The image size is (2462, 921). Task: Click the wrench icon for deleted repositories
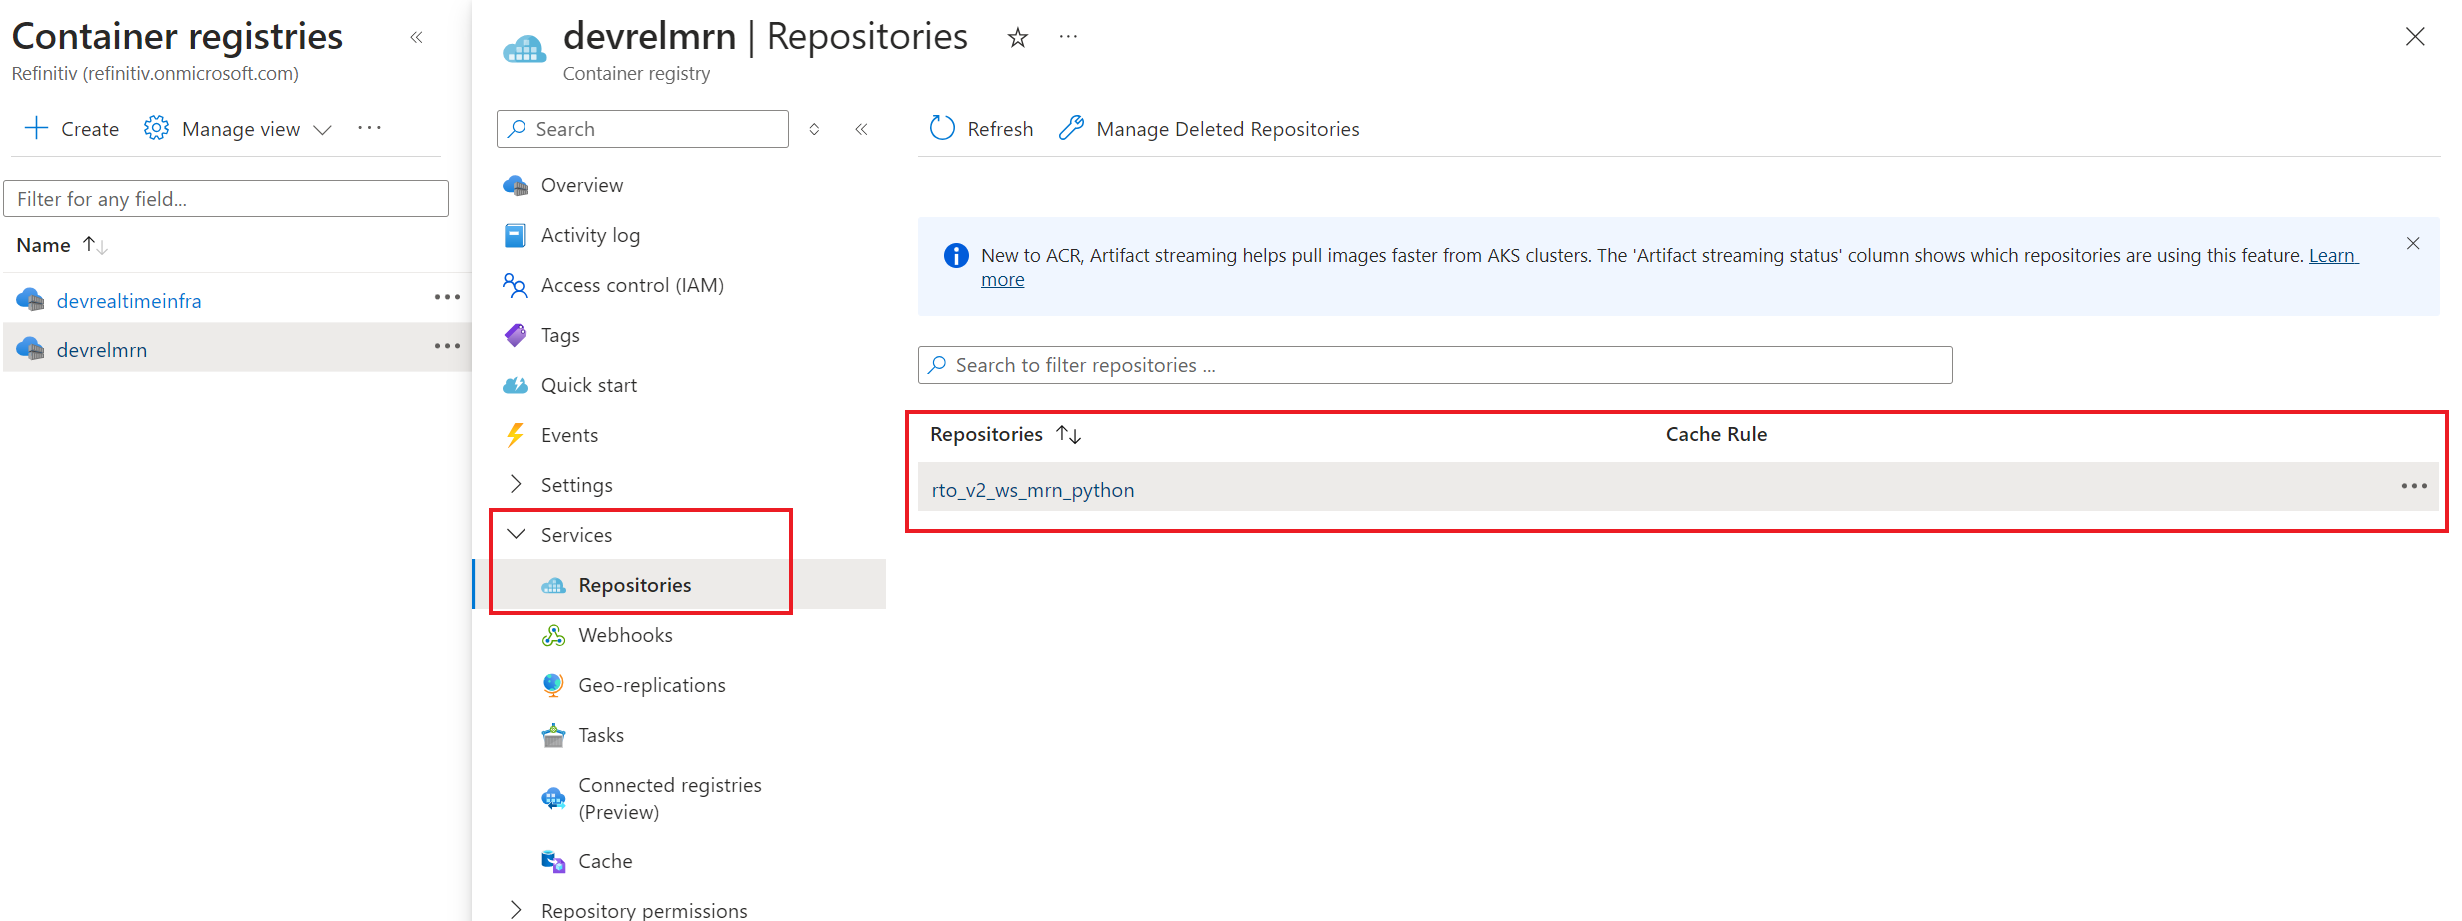(1071, 128)
